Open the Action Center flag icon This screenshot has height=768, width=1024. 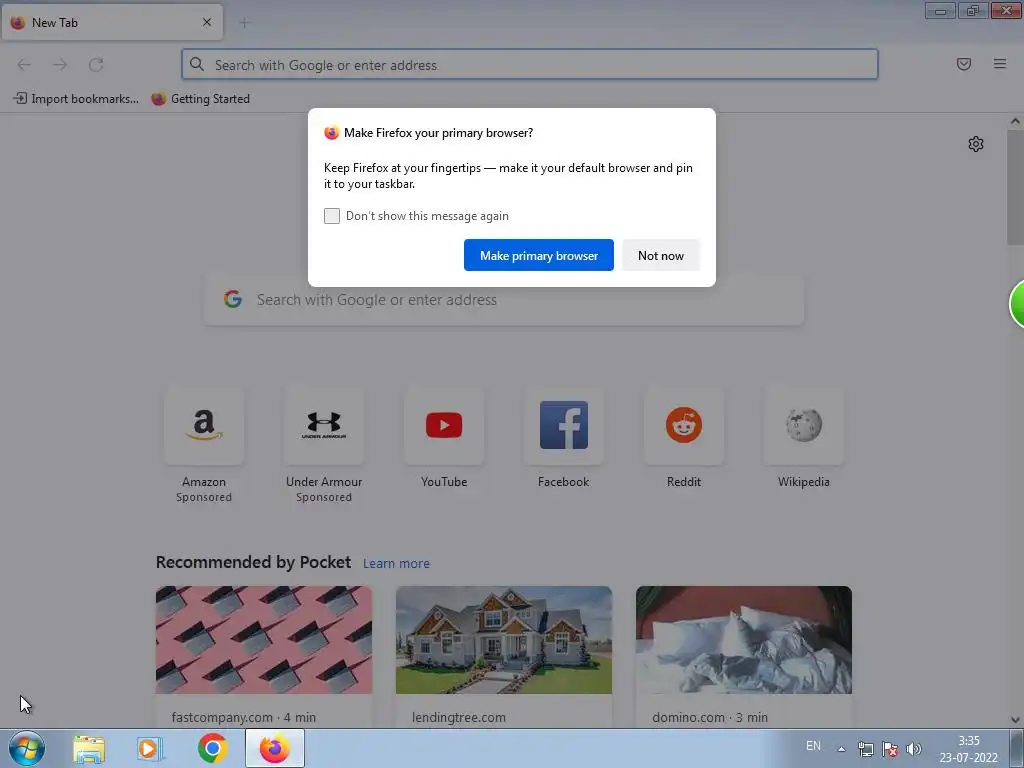(889, 749)
